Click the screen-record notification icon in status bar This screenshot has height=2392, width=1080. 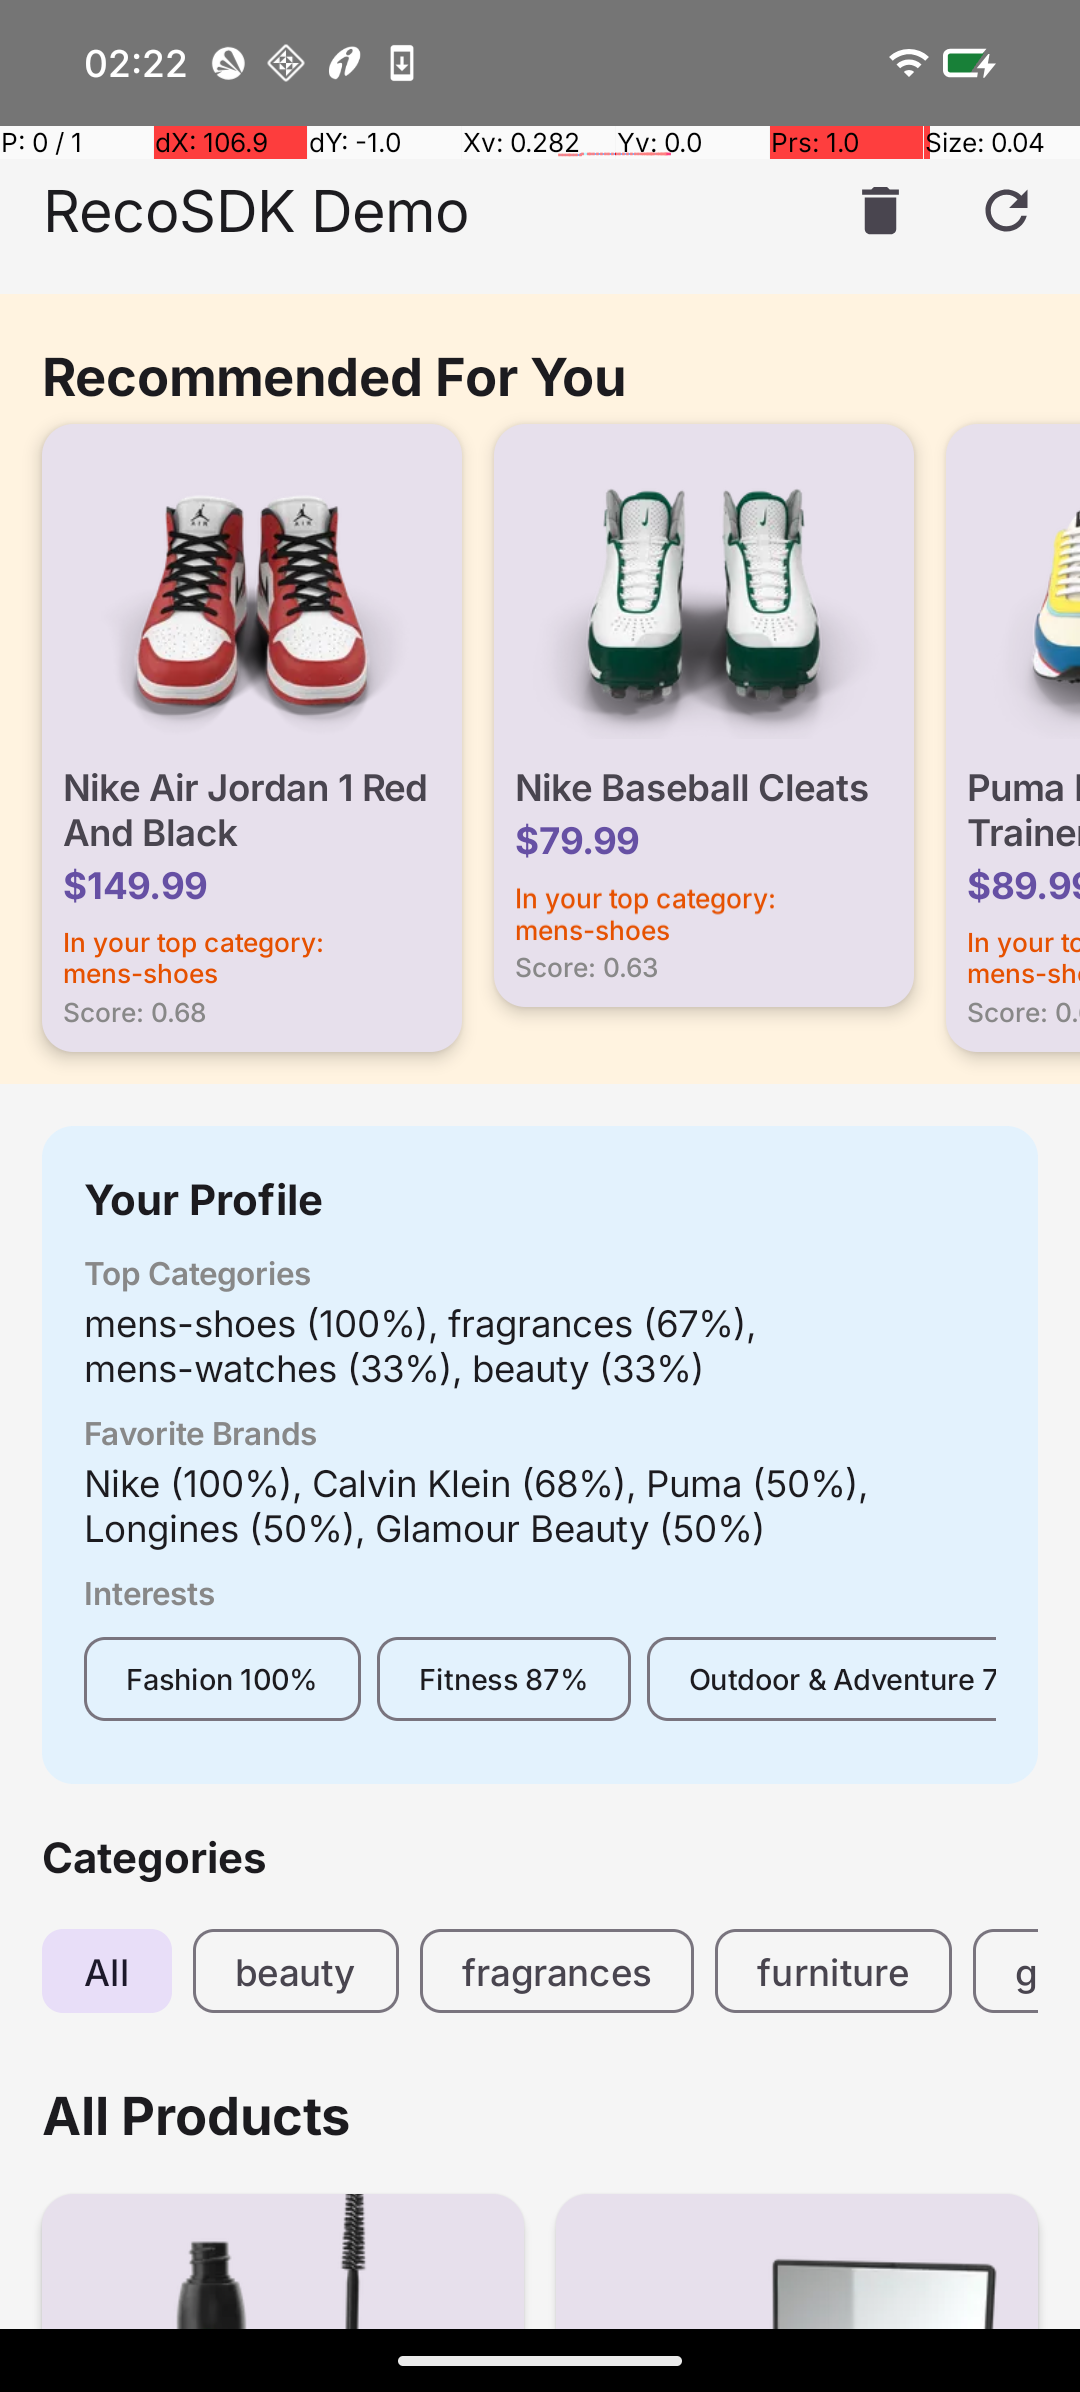point(401,63)
